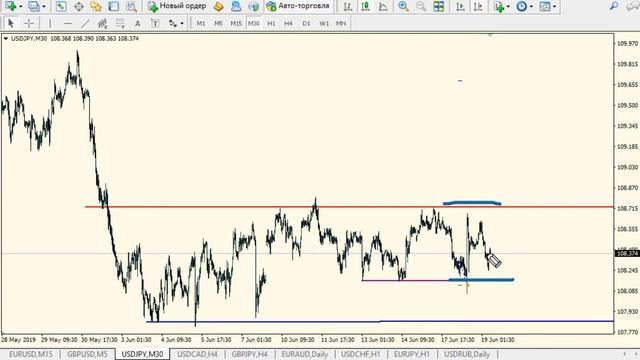Toggle the active M30 timeframe
The image size is (640, 360).
(253, 23)
